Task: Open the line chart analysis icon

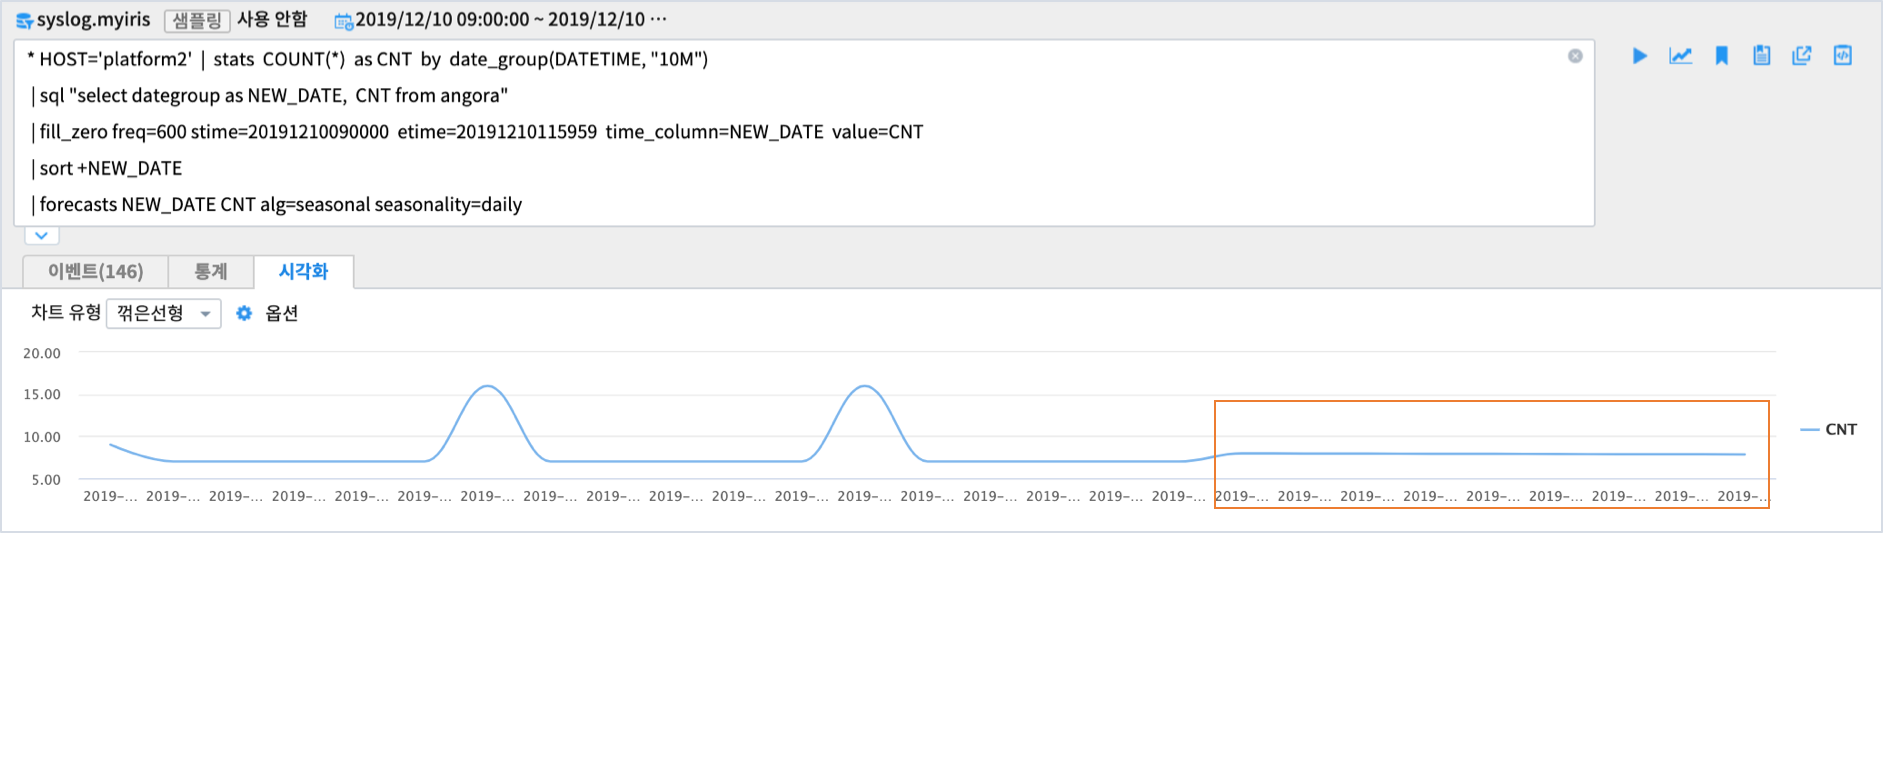Action: [x=1681, y=56]
